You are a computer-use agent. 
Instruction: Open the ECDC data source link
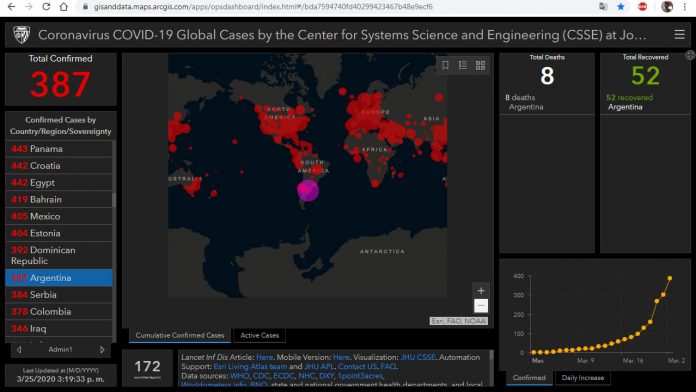(284, 376)
